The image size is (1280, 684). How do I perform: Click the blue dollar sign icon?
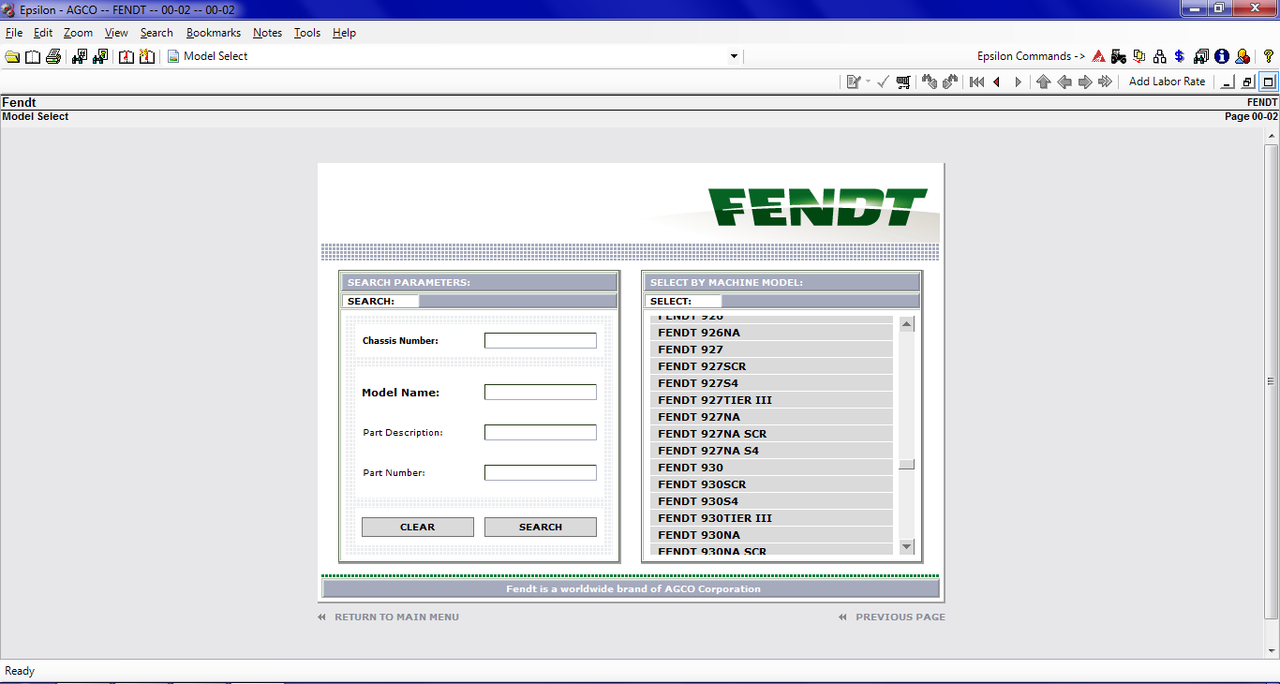1180,56
